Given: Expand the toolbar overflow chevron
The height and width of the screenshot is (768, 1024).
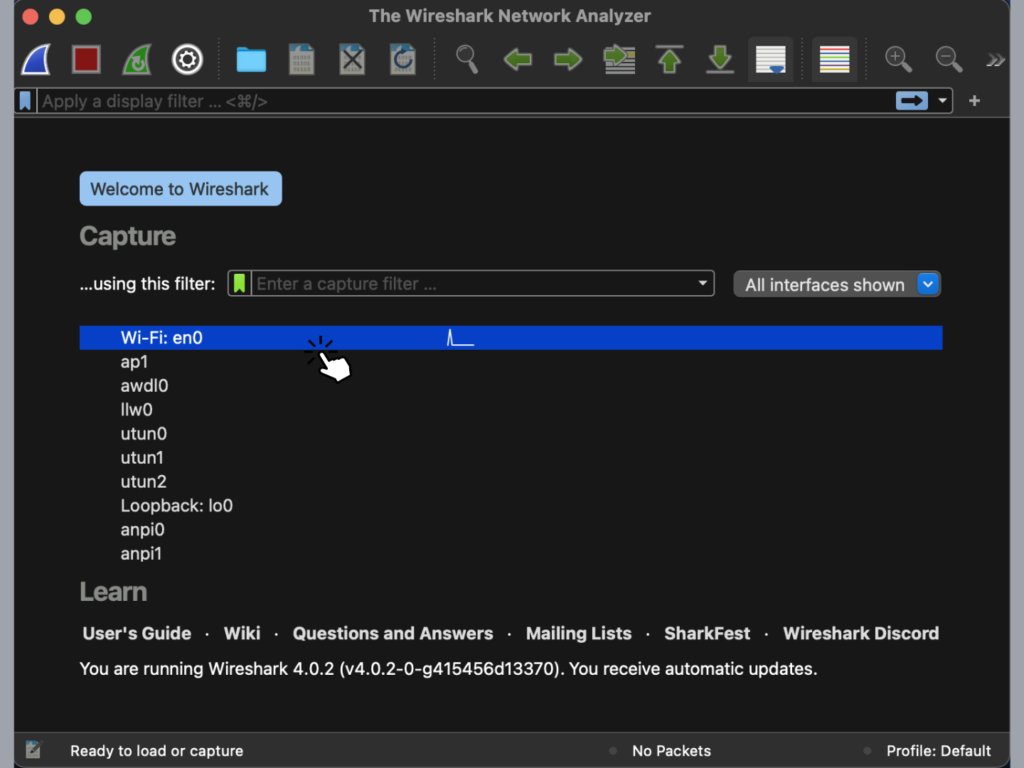Looking at the screenshot, I should 995,60.
